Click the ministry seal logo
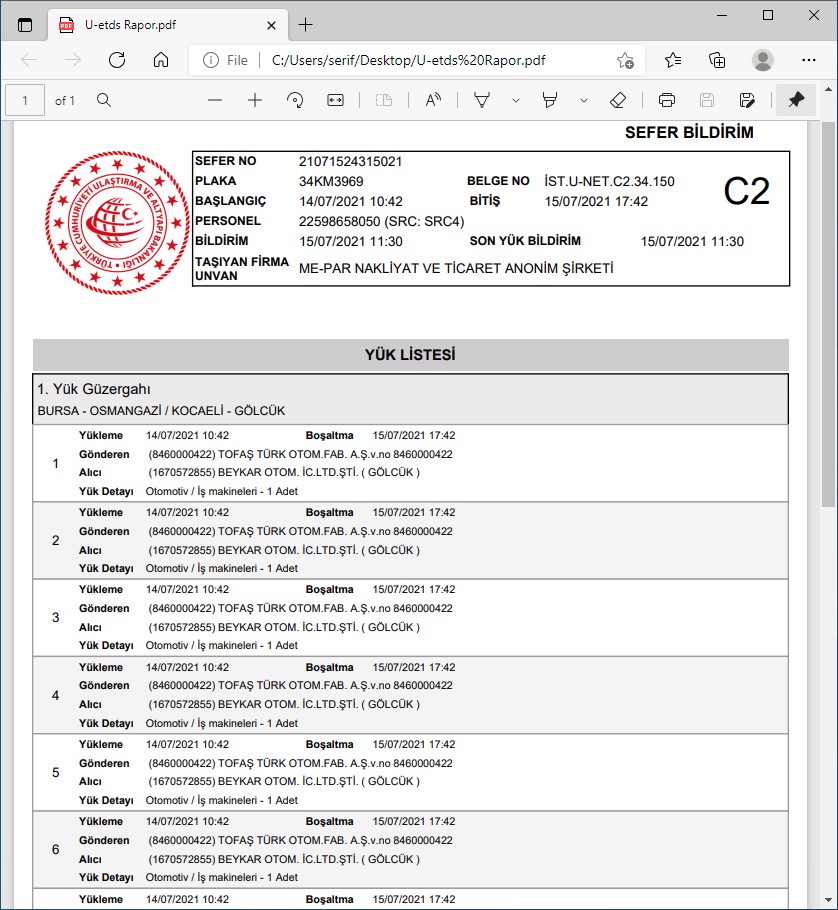The height and width of the screenshot is (910, 838). pyautogui.click(x=118, y=222)
